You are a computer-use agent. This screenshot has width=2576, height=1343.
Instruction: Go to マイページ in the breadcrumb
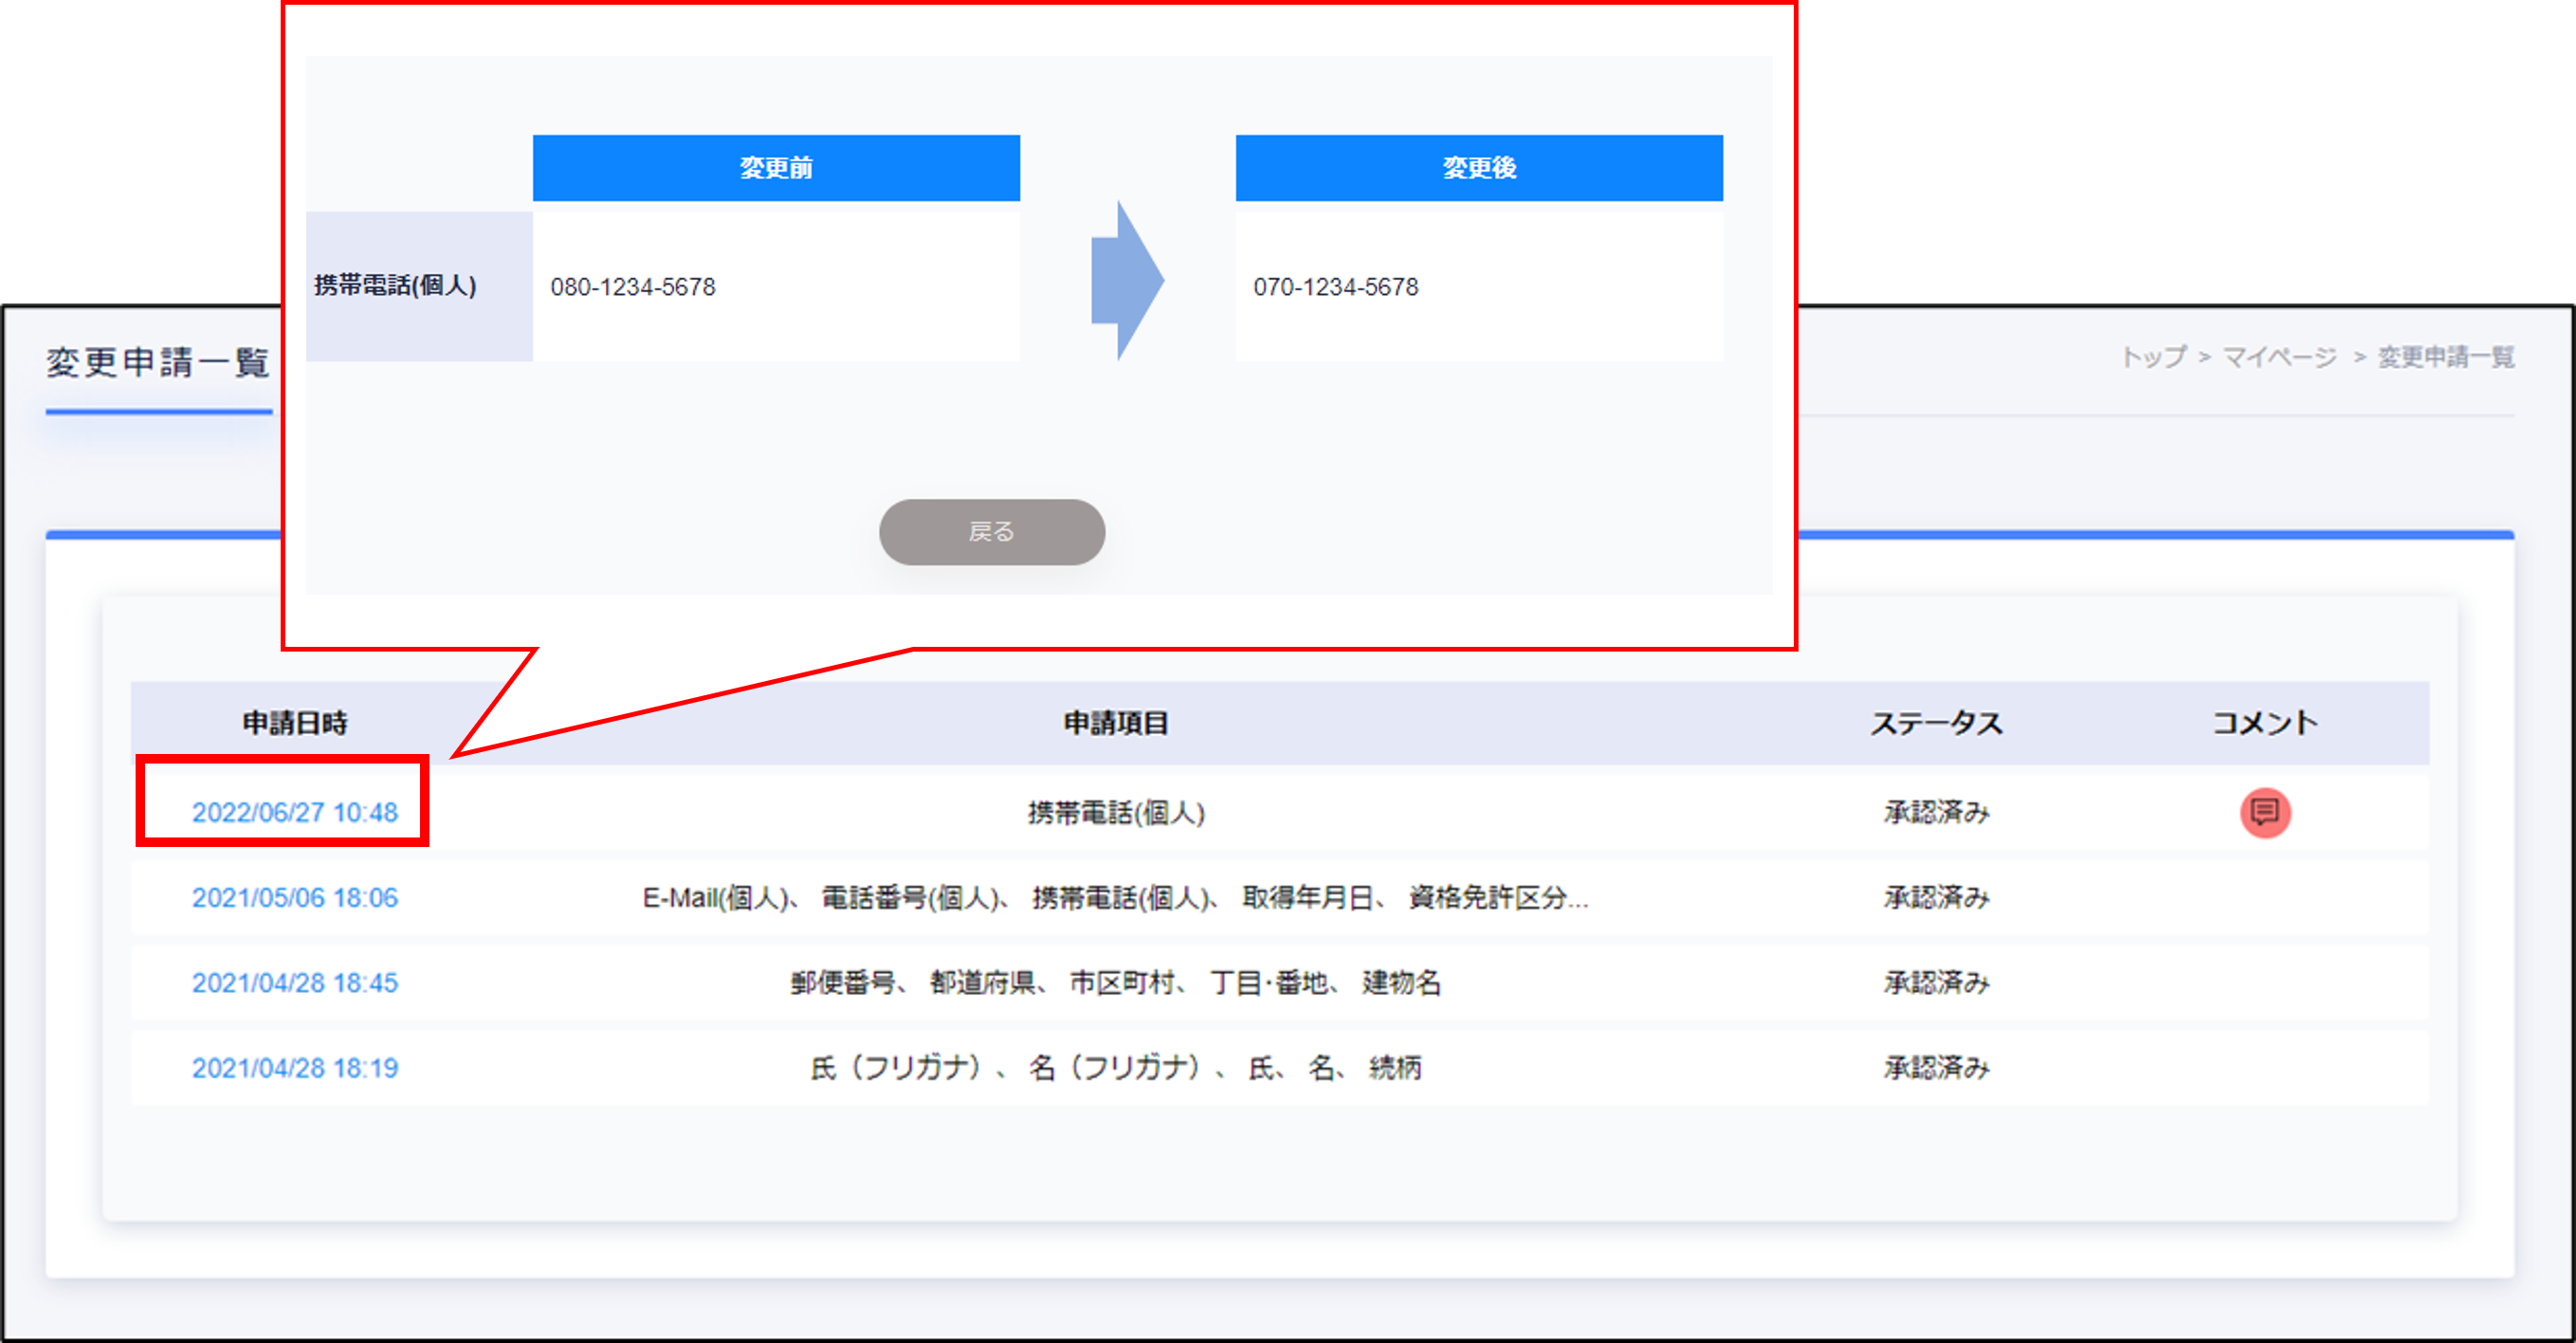pyautogui.click(x=2279, y=357)
